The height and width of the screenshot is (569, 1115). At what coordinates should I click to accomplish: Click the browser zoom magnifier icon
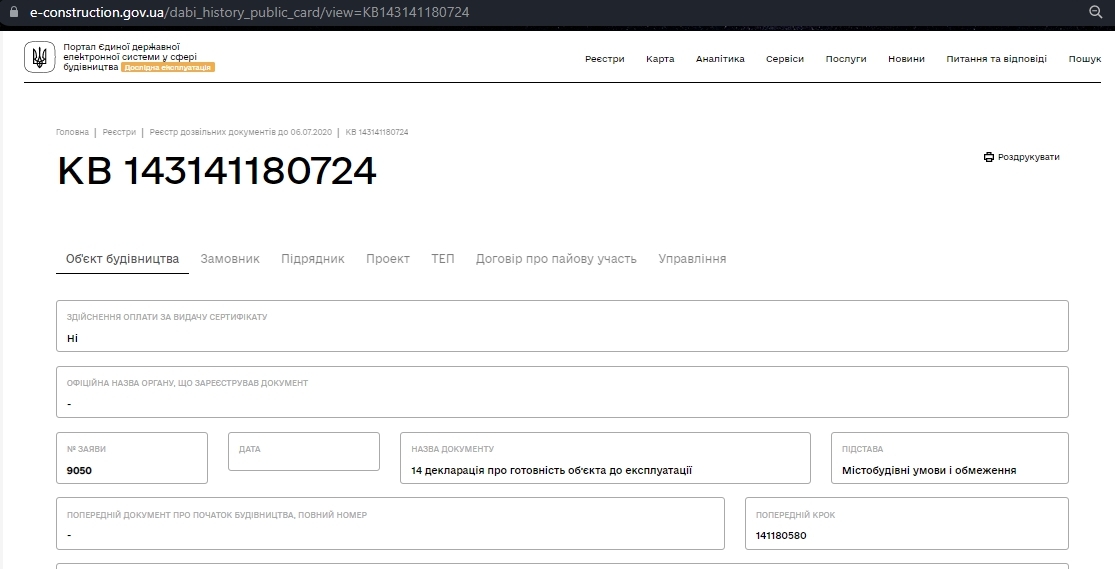[x=1096, y=12]
